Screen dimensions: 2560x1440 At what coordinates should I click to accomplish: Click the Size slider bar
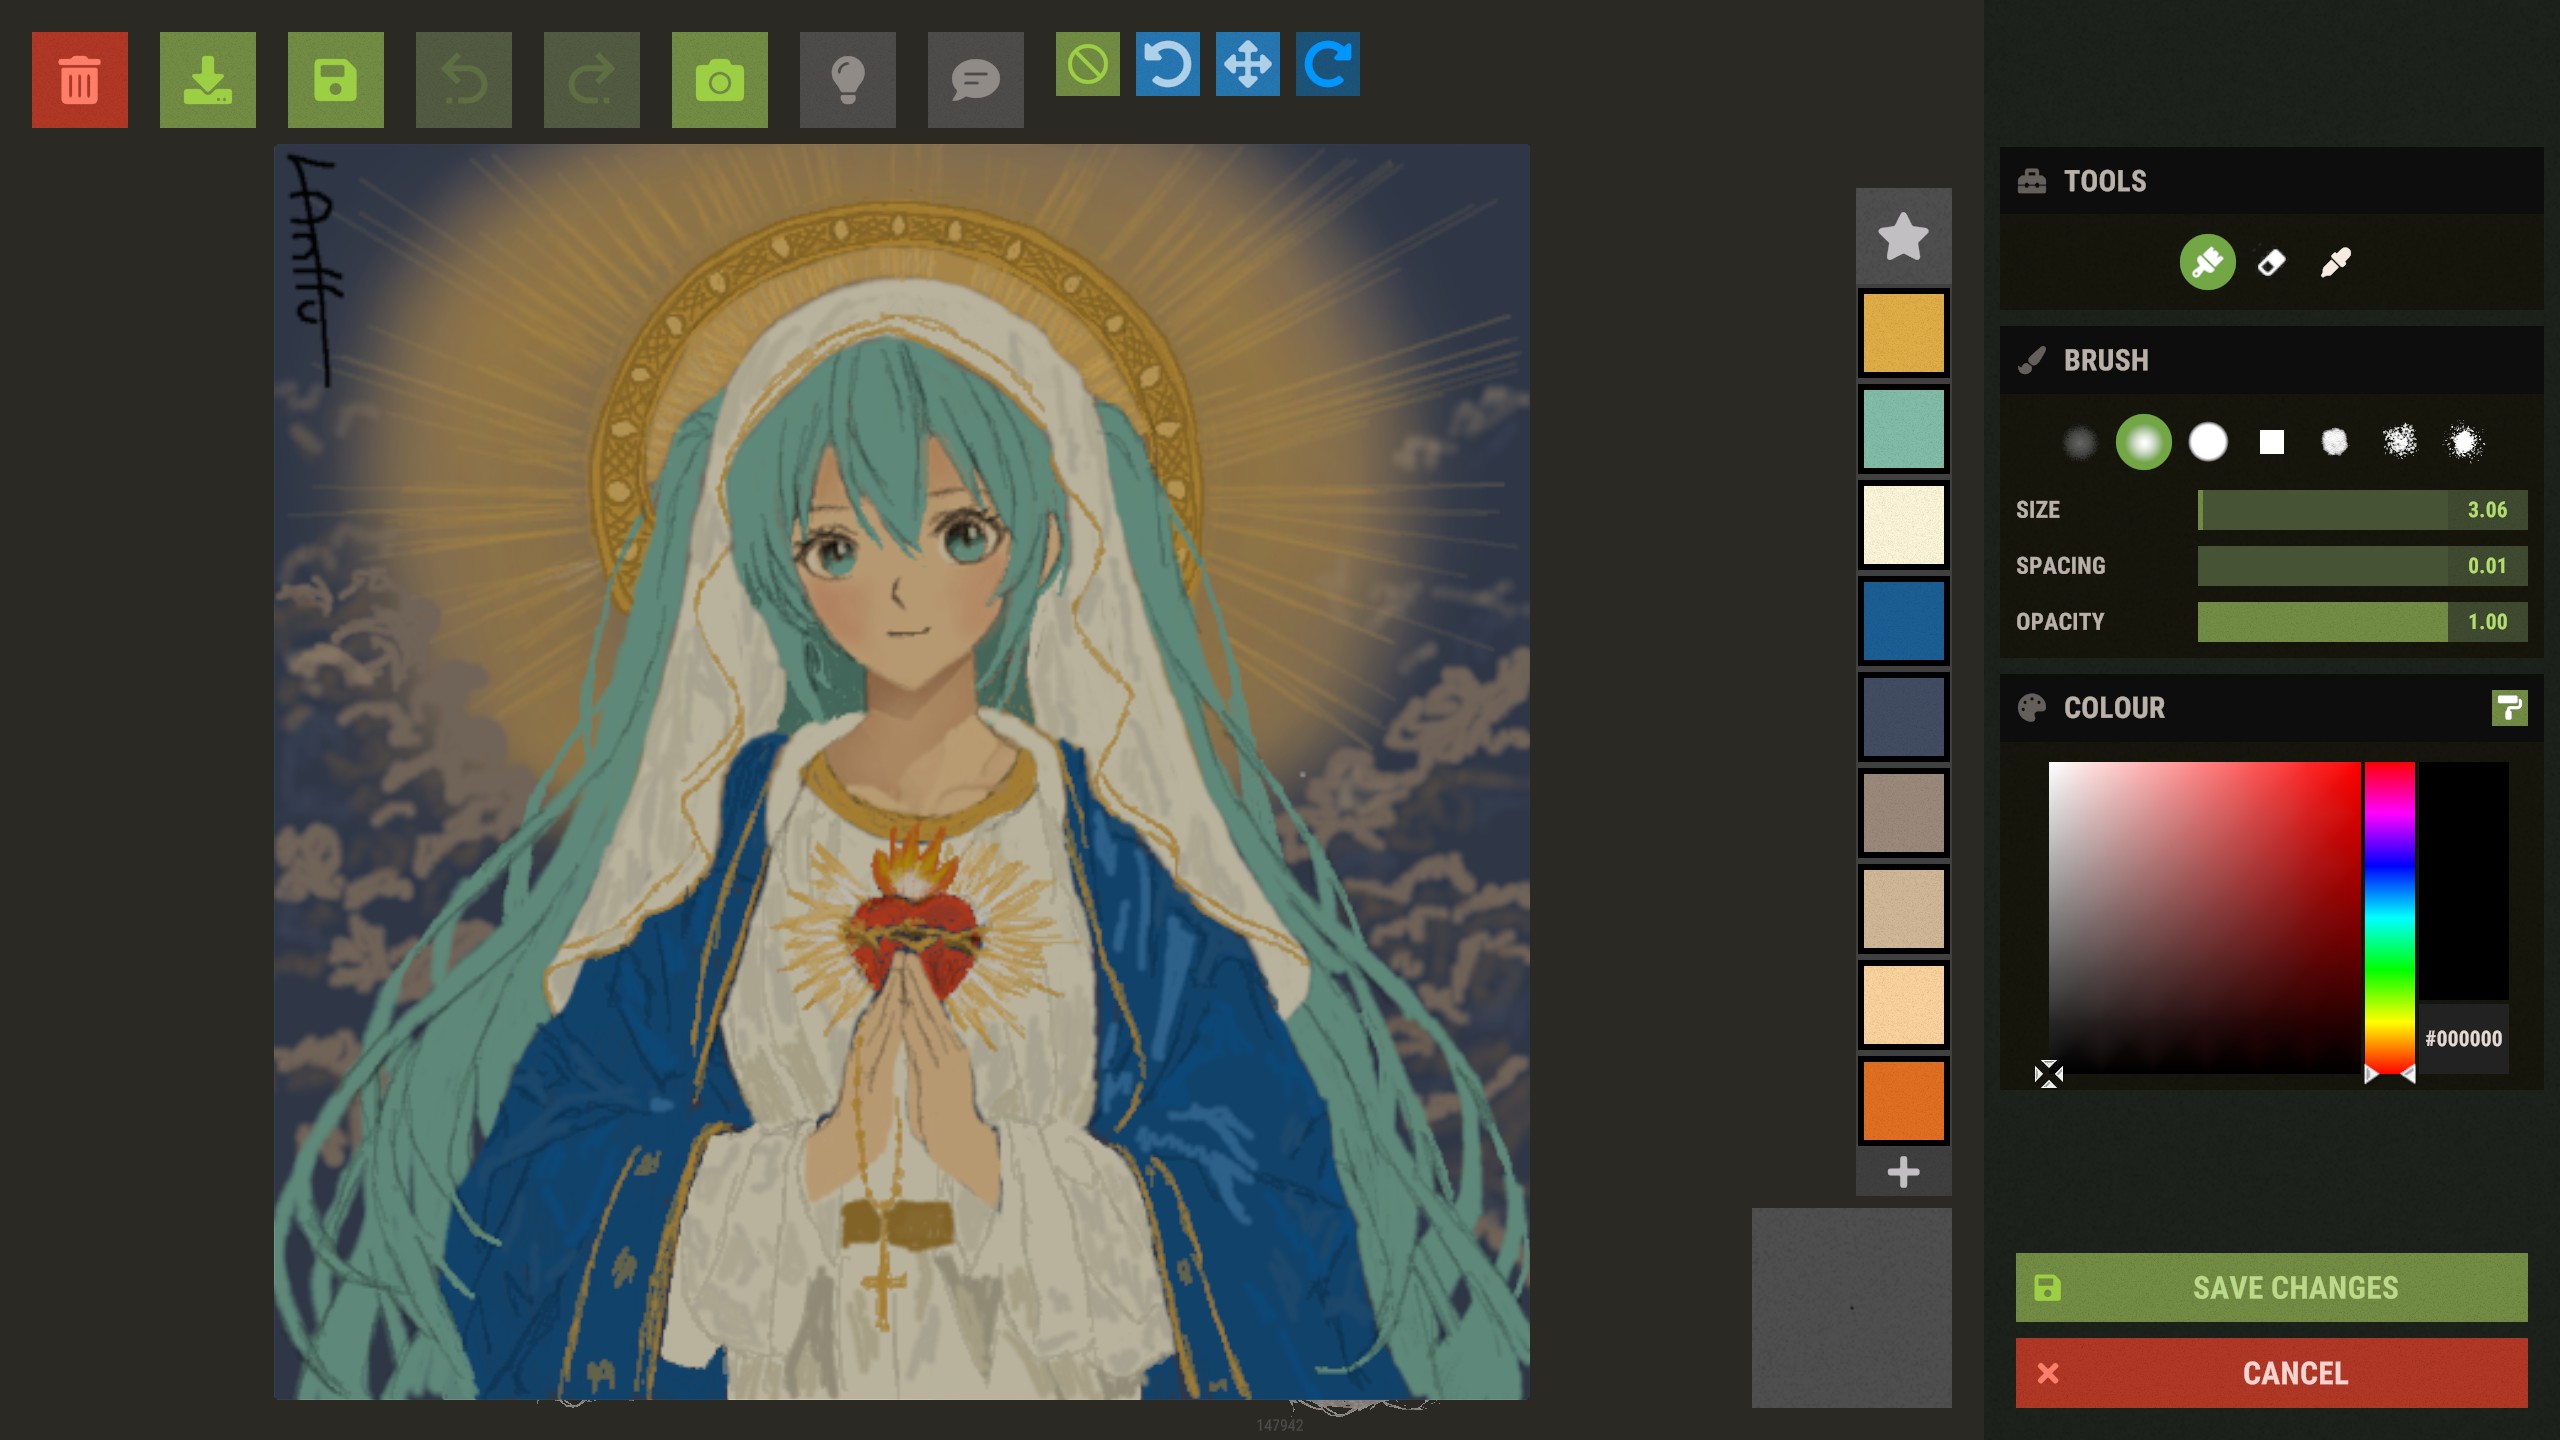pos(2322,510)
